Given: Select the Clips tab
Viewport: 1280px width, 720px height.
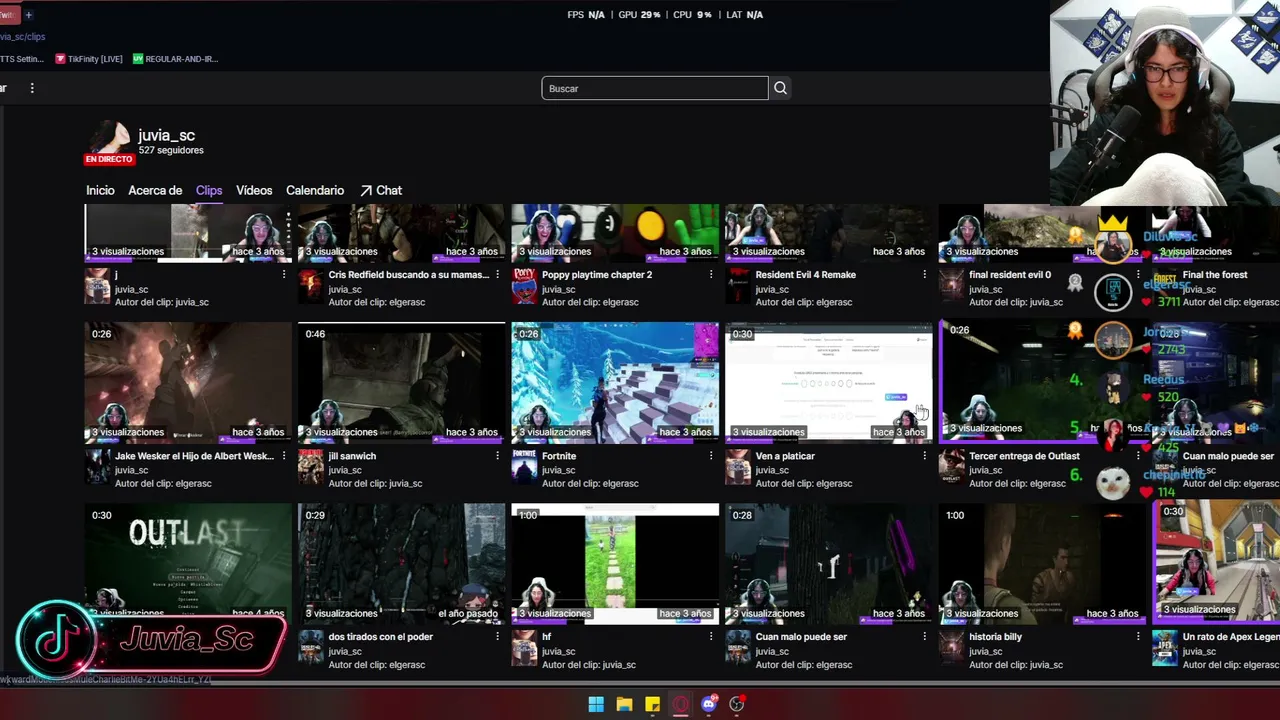Looking at the screenshot, I should (x=209, y=190).
